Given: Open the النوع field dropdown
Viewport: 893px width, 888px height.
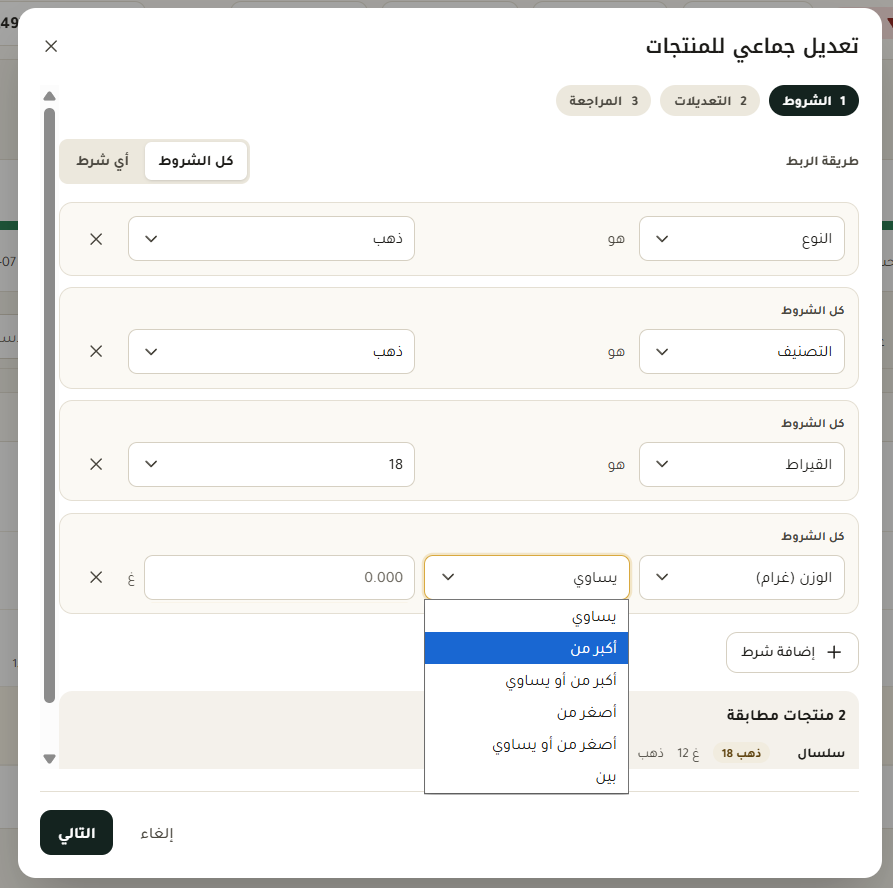Looking at the screenshot, I should click(742, 239).
